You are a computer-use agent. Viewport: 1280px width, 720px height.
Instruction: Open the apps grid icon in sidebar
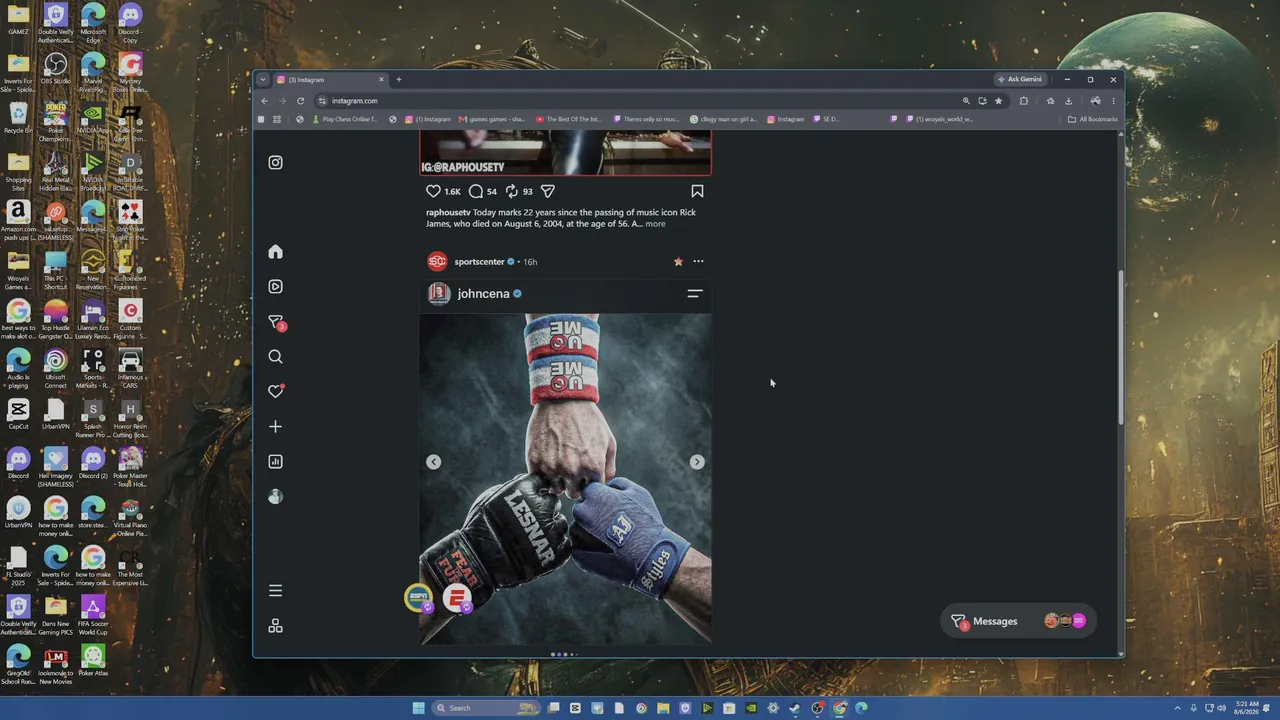coord(275,626)
